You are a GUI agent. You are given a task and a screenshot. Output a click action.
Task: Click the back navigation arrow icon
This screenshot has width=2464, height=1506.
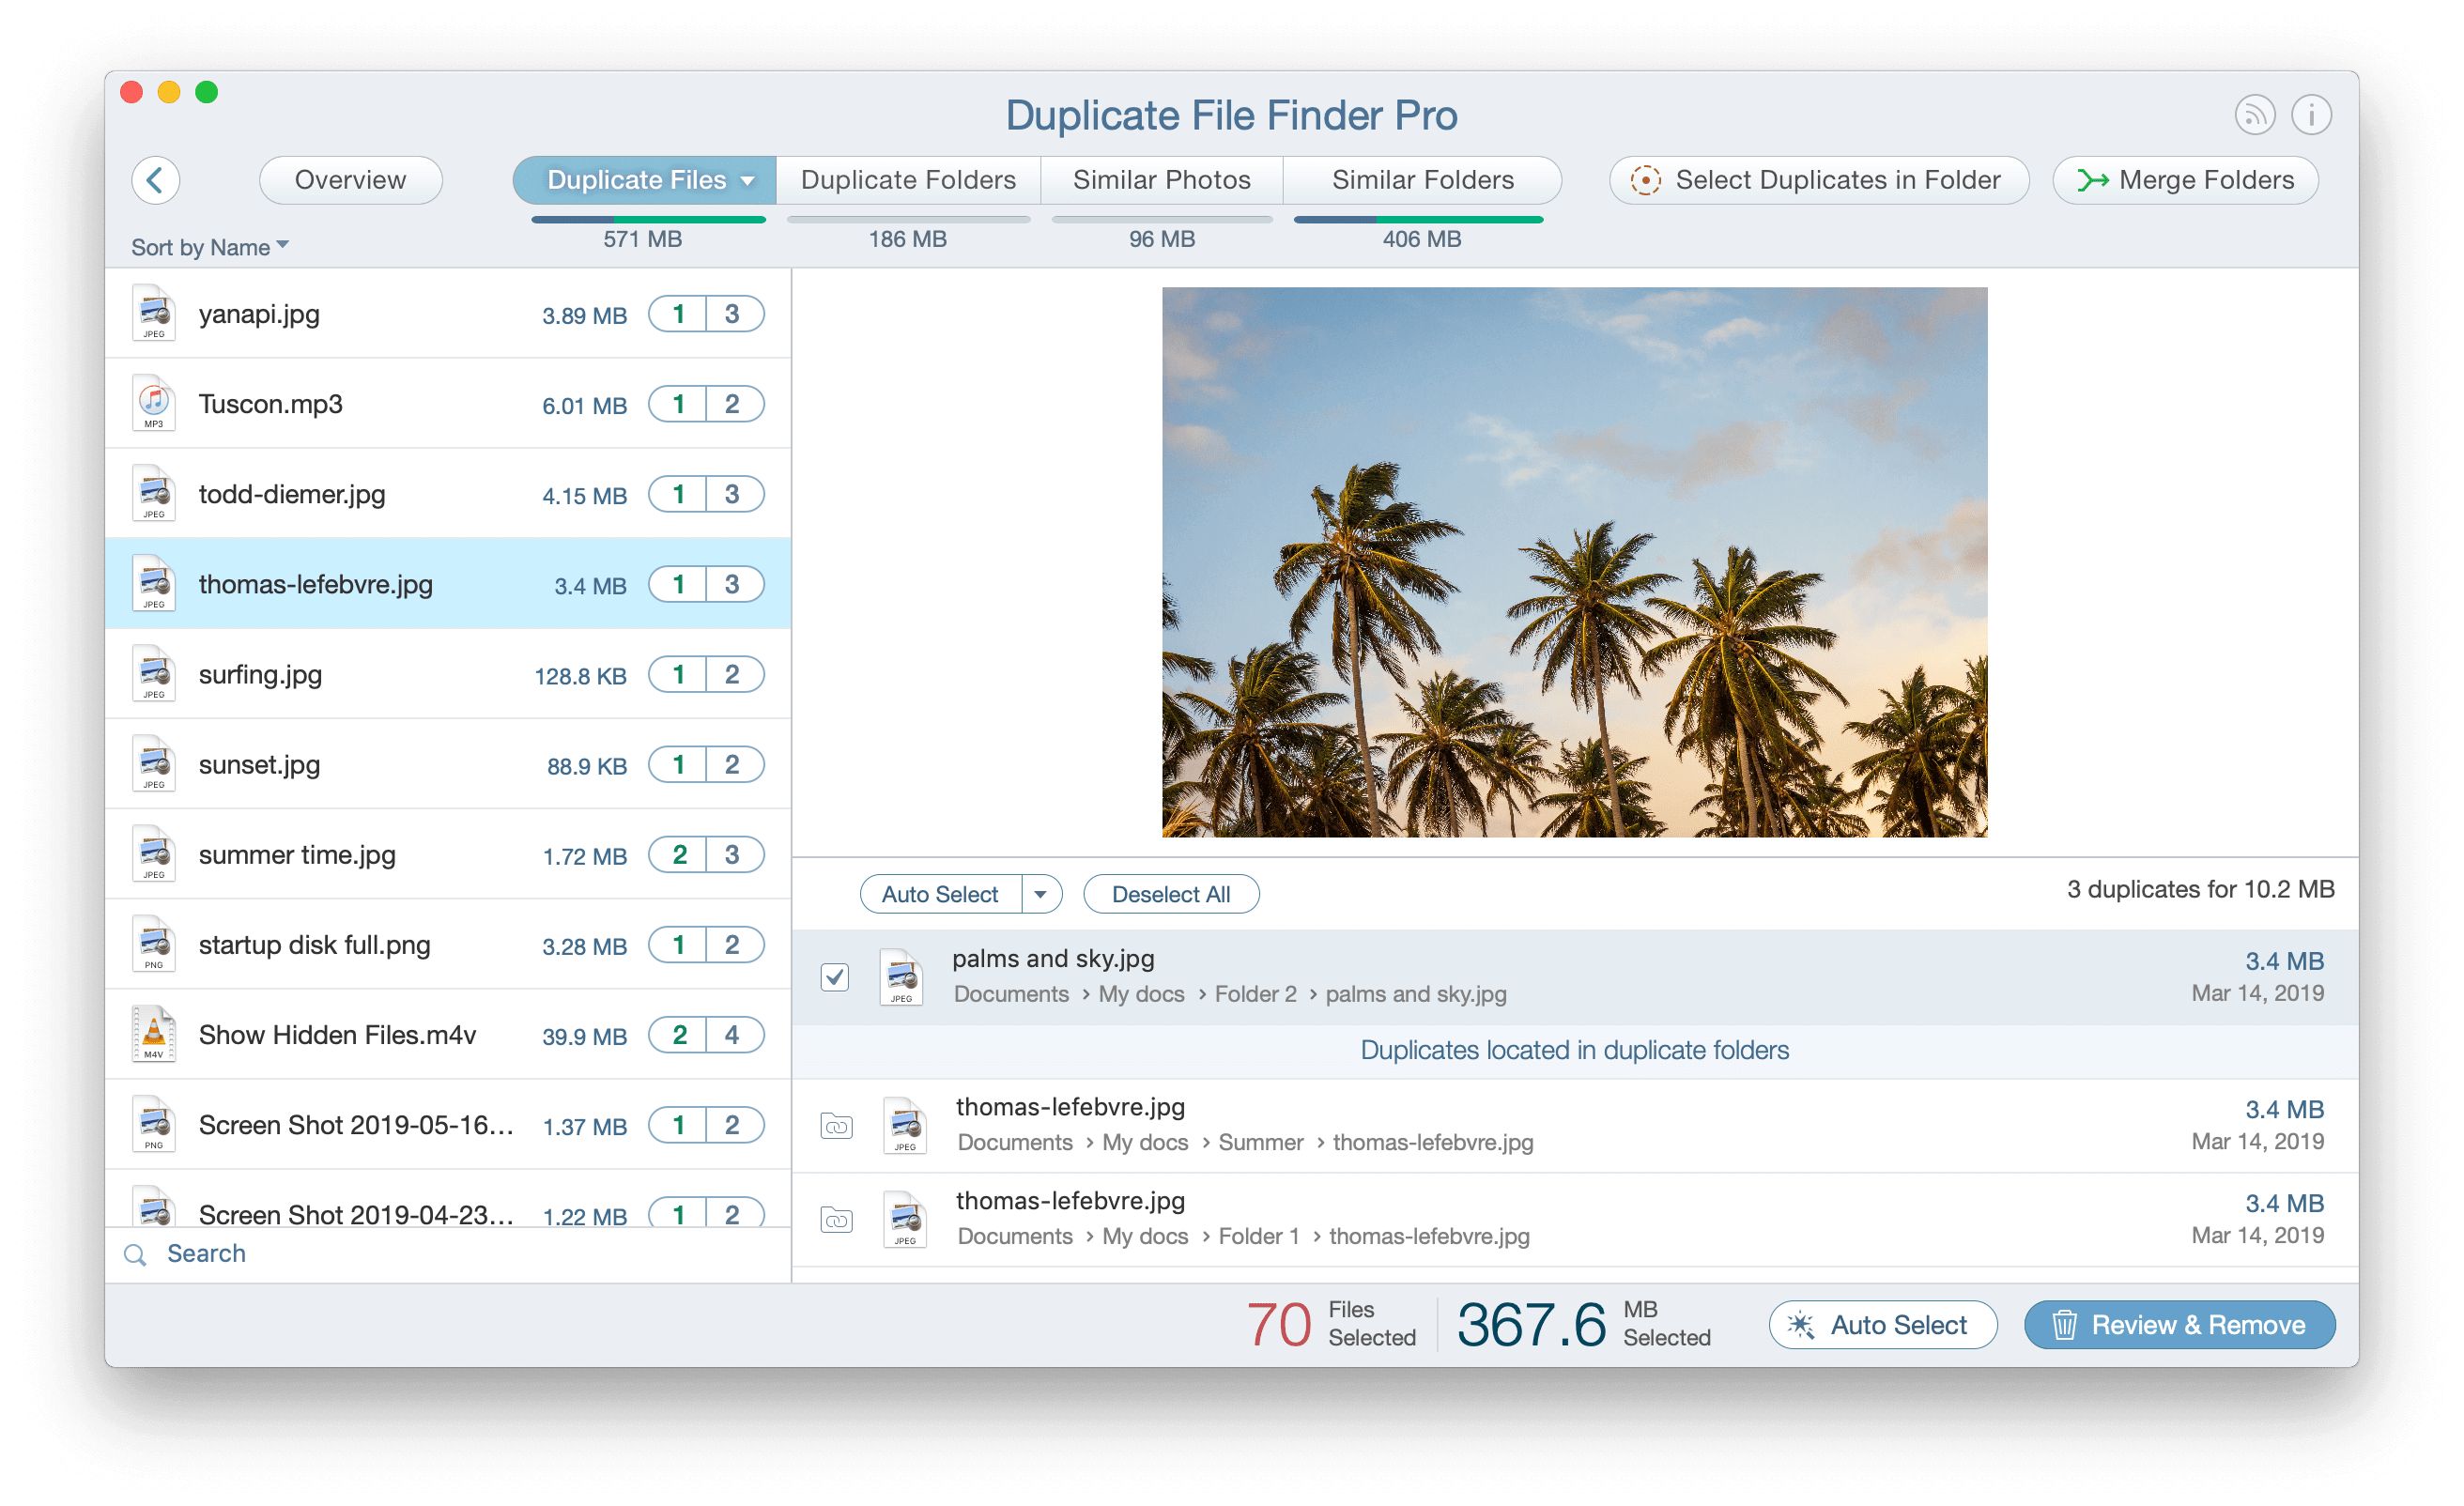(157, 177)
